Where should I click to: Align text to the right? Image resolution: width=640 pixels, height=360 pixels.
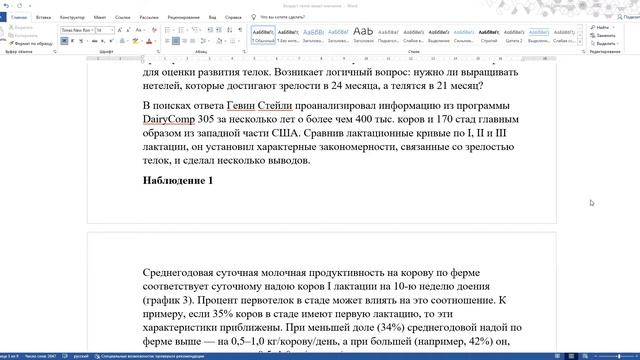coord(184,41)
